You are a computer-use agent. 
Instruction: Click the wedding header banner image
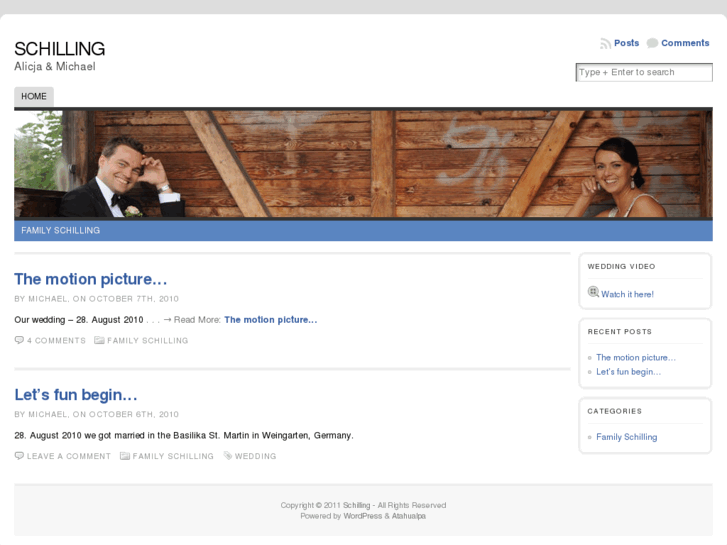point(363,164)
